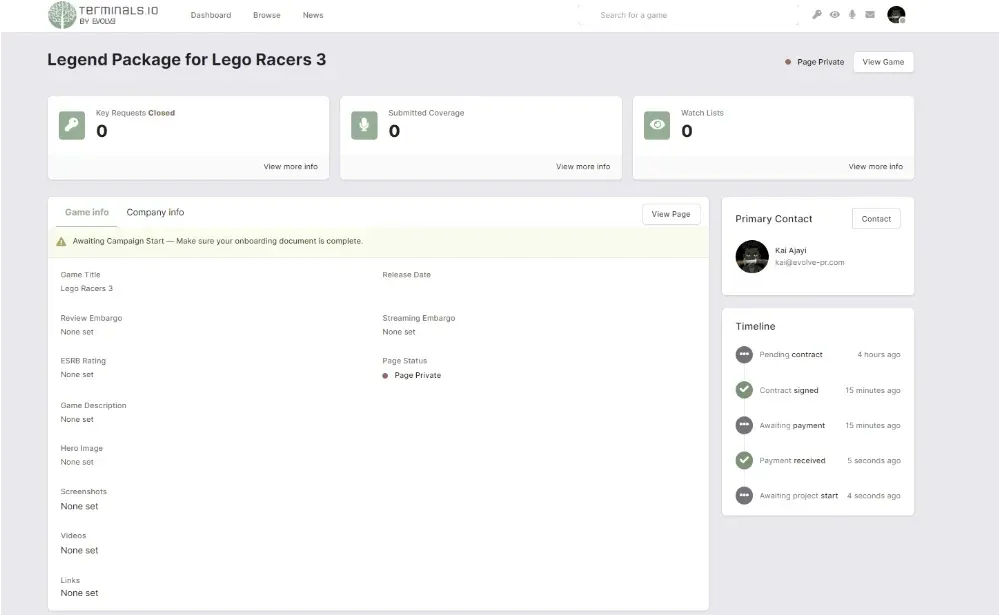This screenshot has width=999, height=615.
Task: Click the Terminals.io tree logo
Action: tap(62, 15)
